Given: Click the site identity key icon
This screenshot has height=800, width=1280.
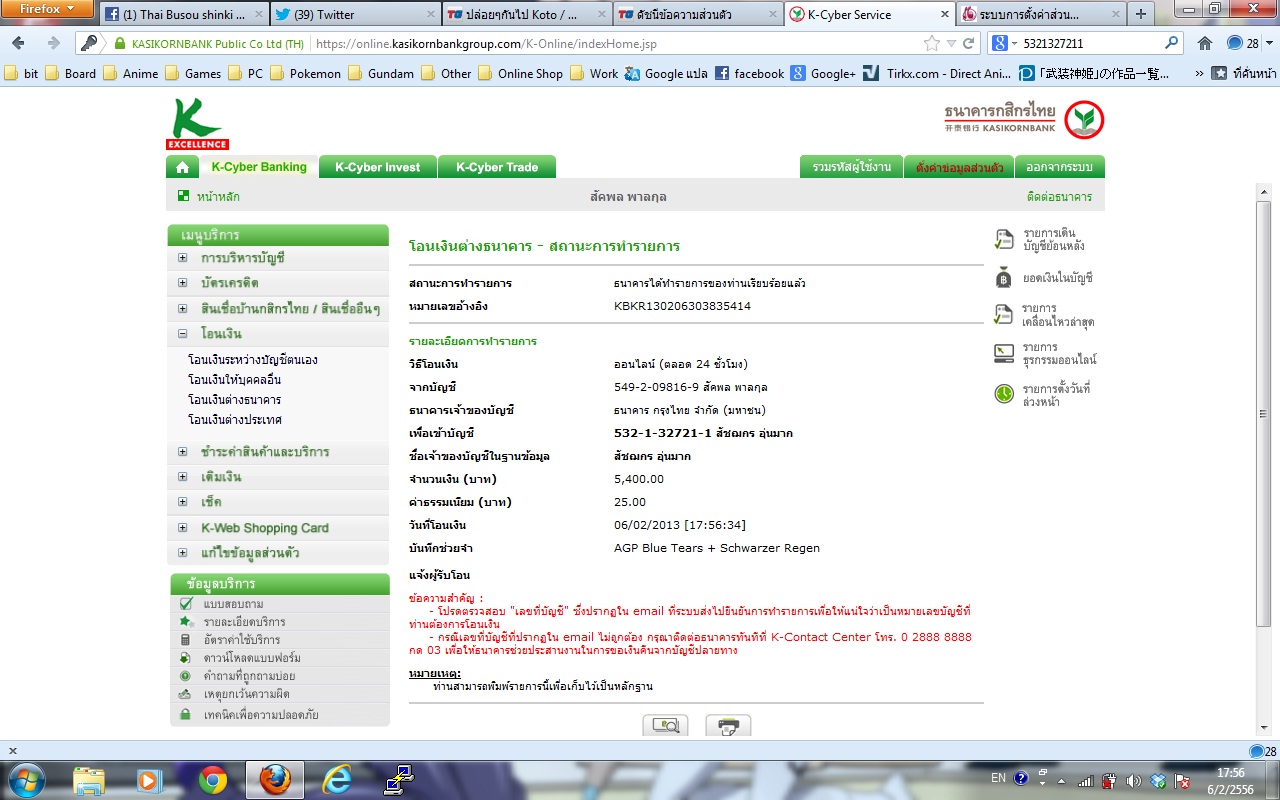Looking at the screenshot, I should point(89,44).
